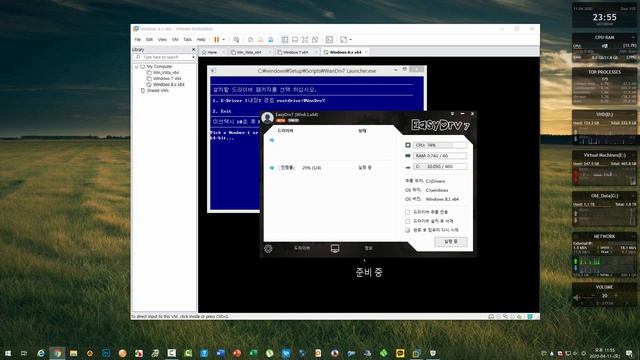Click the console view icon in VMware toolbar

pyautogui.click(x=329, y=40)
